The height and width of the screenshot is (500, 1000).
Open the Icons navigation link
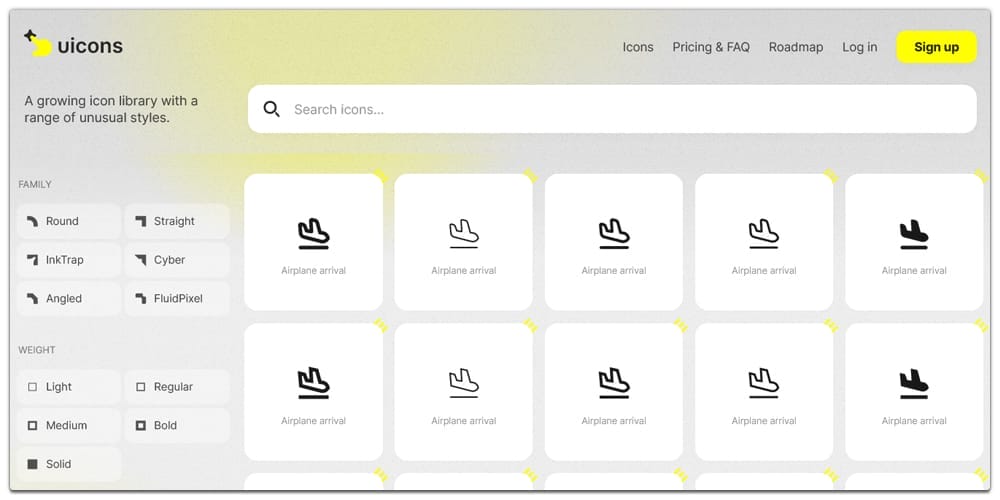tap(638, 47)
